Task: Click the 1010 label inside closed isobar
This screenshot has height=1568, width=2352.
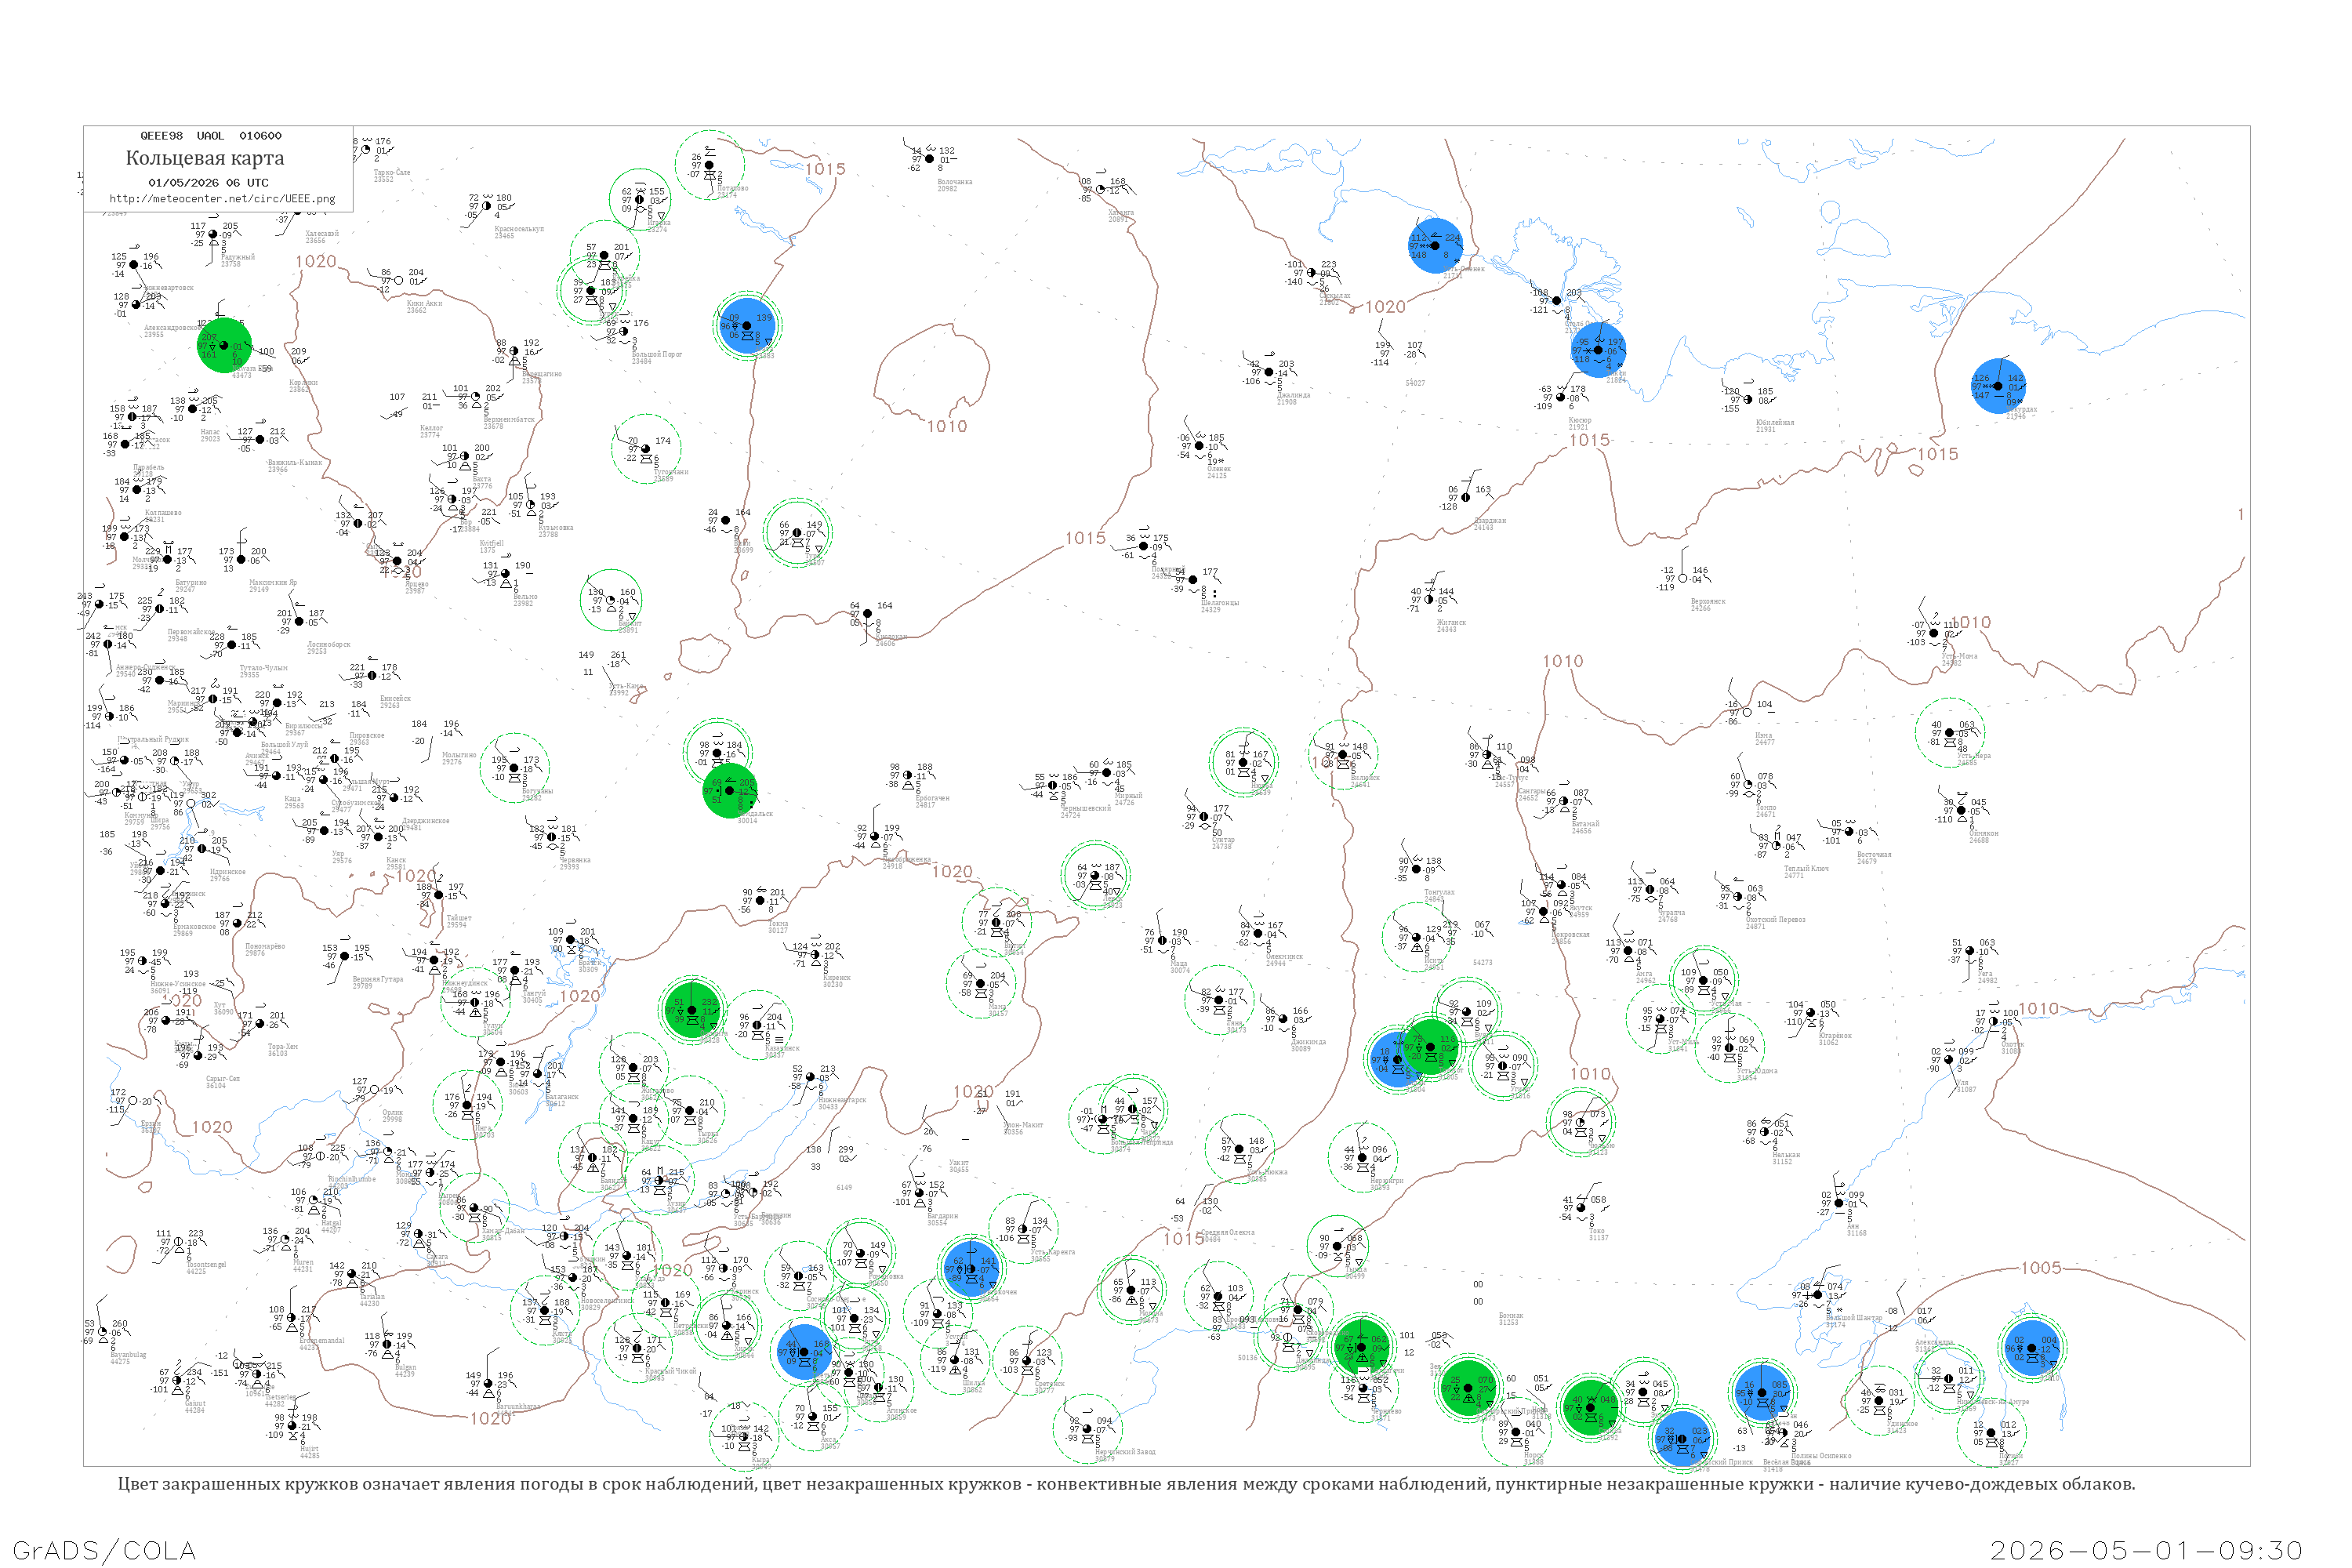Action: [947, 426]
